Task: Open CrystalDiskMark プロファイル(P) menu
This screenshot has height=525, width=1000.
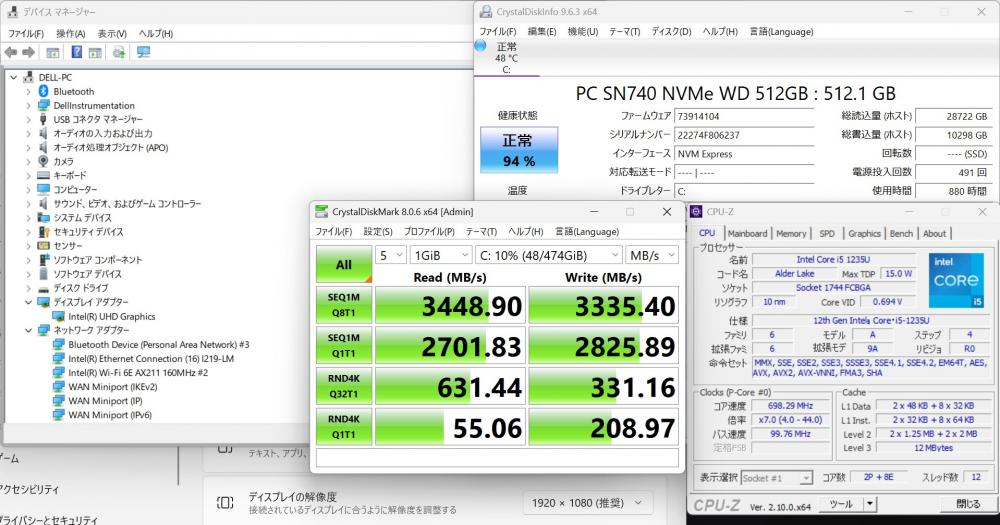Action: coord(429,232)
